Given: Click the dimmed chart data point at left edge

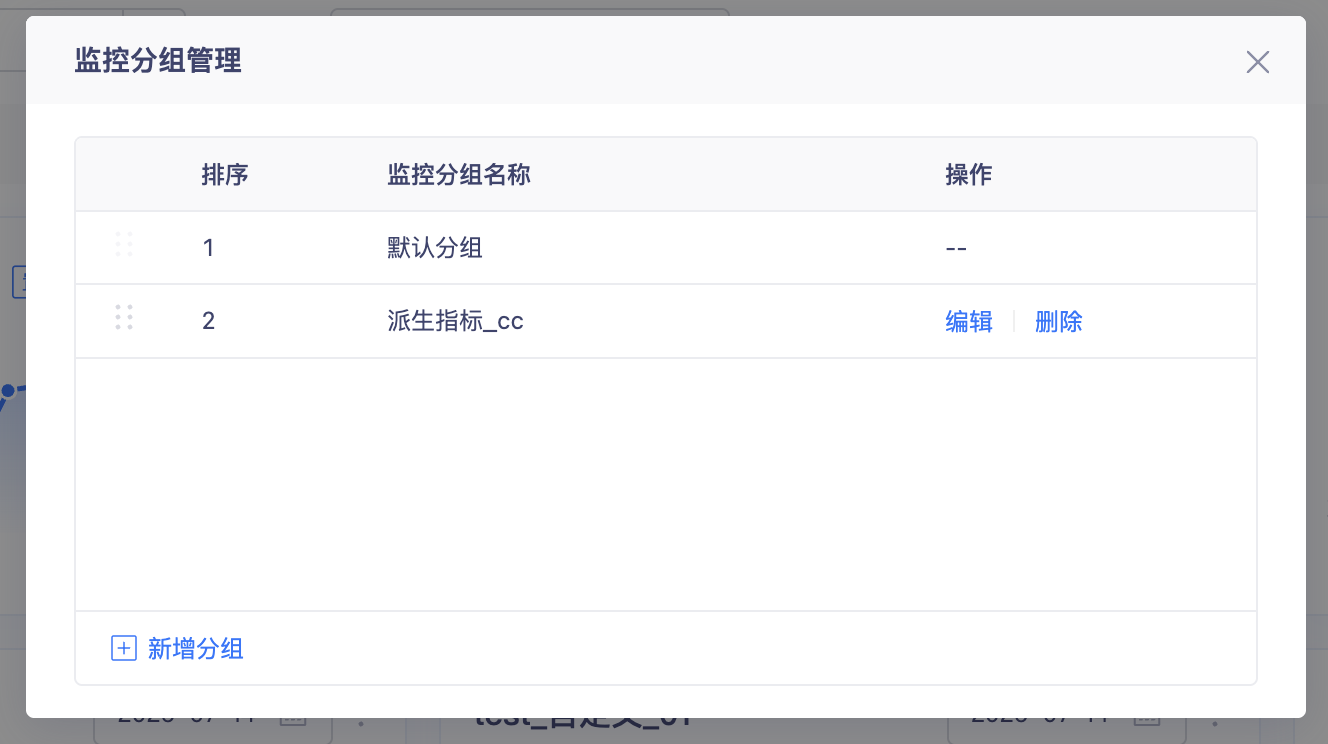Looking at the screenshot, I should [x=7, y=390].
